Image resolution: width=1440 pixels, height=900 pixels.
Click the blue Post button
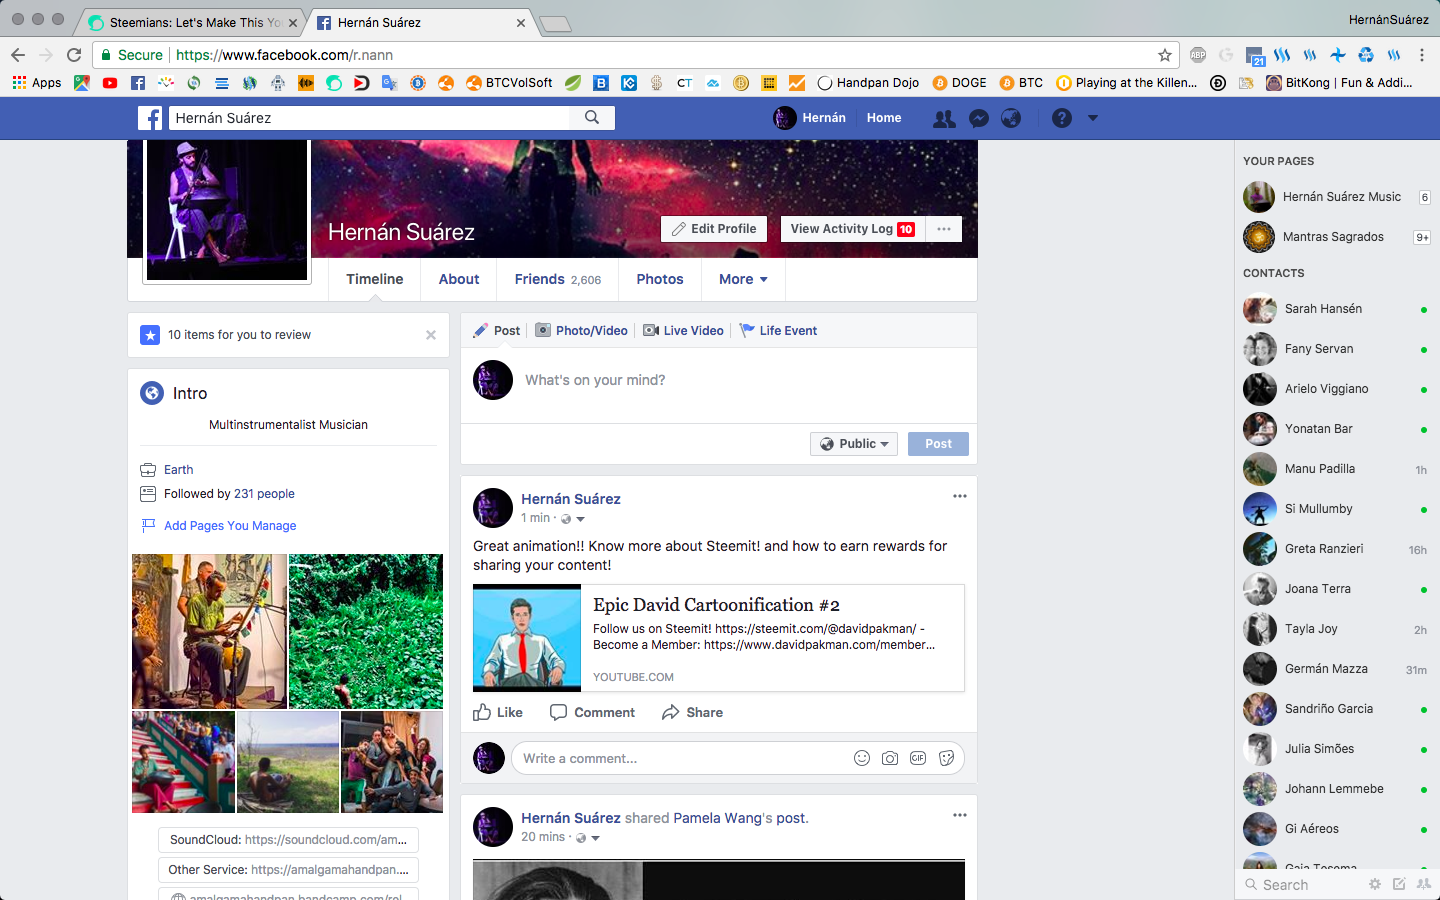click(938, 444)
